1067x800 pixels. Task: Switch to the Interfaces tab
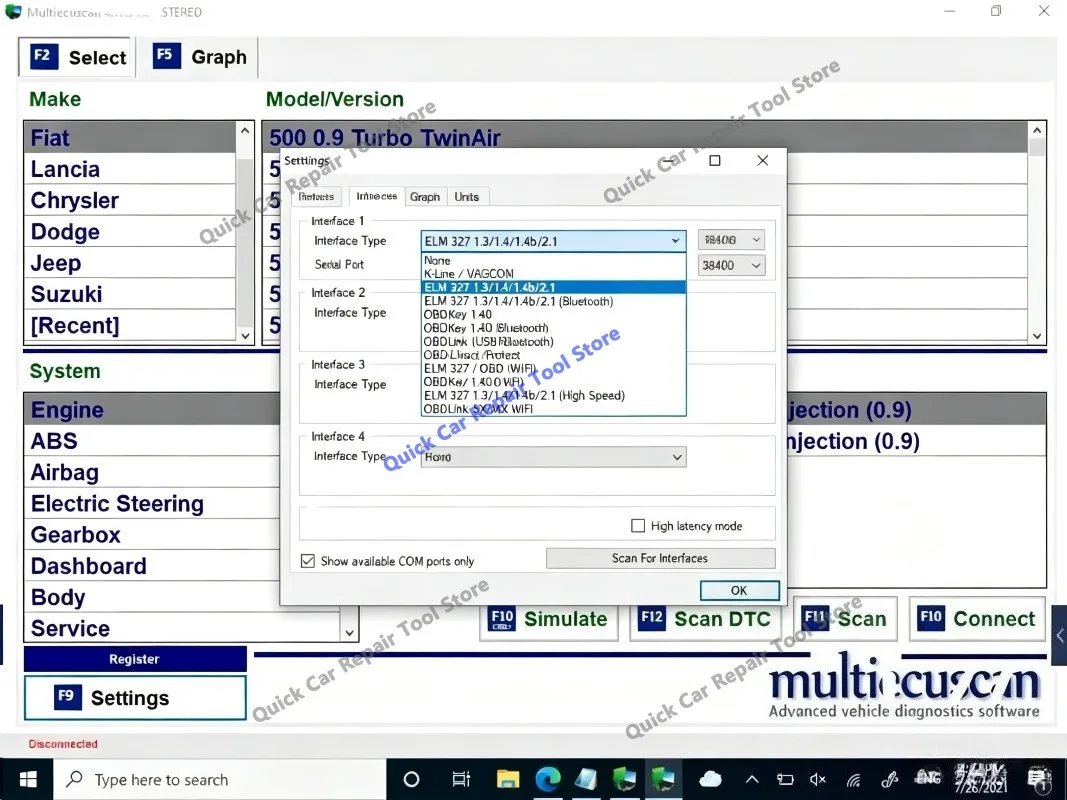click(376, 196)
